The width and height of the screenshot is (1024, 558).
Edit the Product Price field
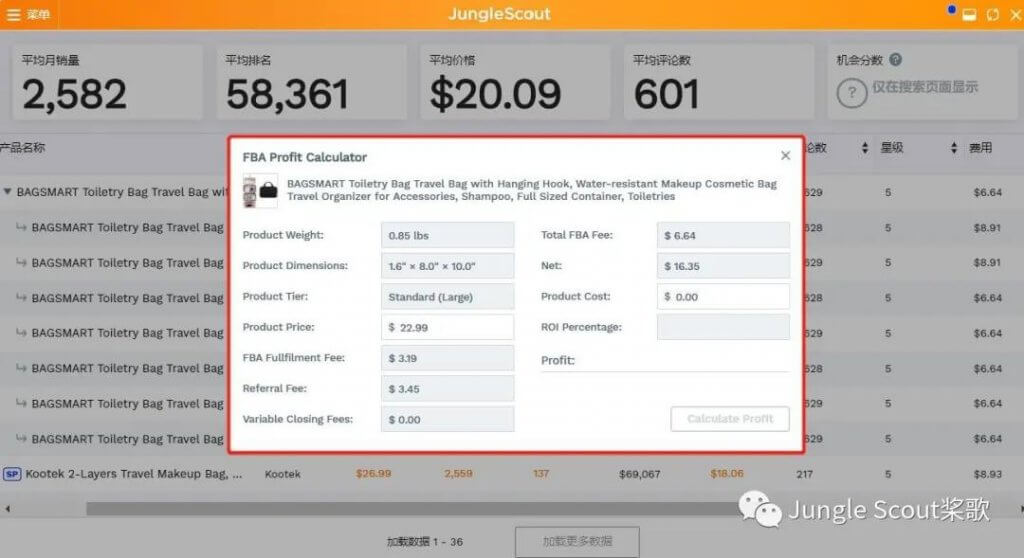[447, 327]
